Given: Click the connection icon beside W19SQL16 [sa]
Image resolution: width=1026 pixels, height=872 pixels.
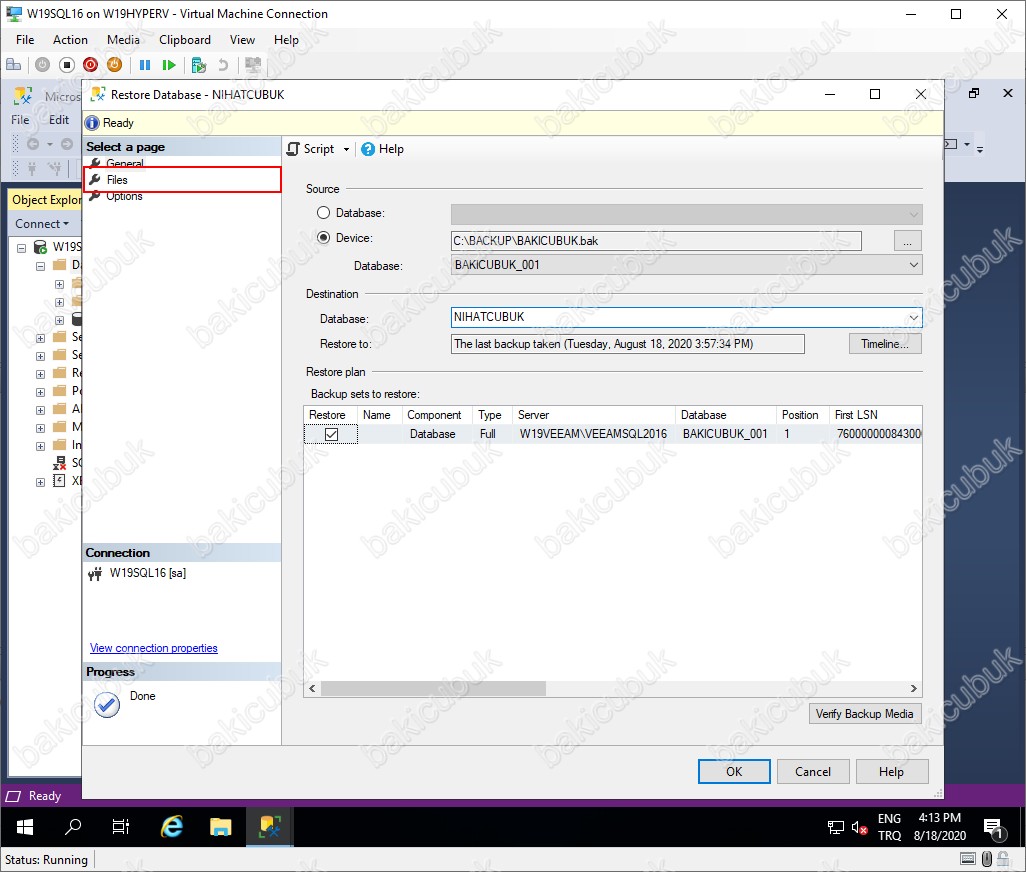Looking at the screenshot, I should [x=96, y=574].
